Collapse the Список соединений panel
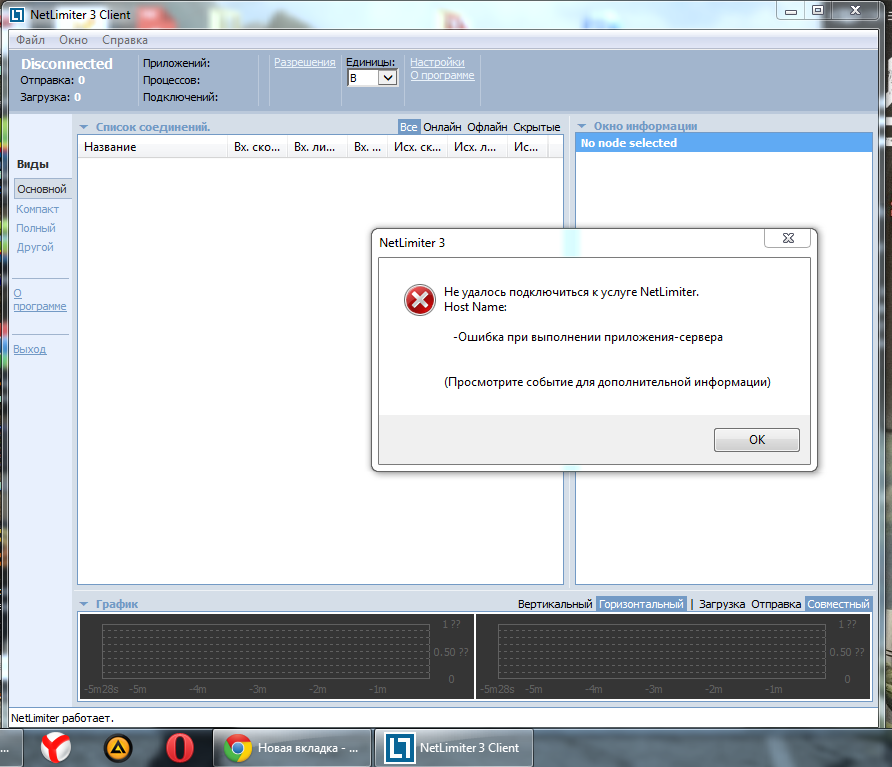This screenshot has width=892, height=767. (x=84, y=127)
